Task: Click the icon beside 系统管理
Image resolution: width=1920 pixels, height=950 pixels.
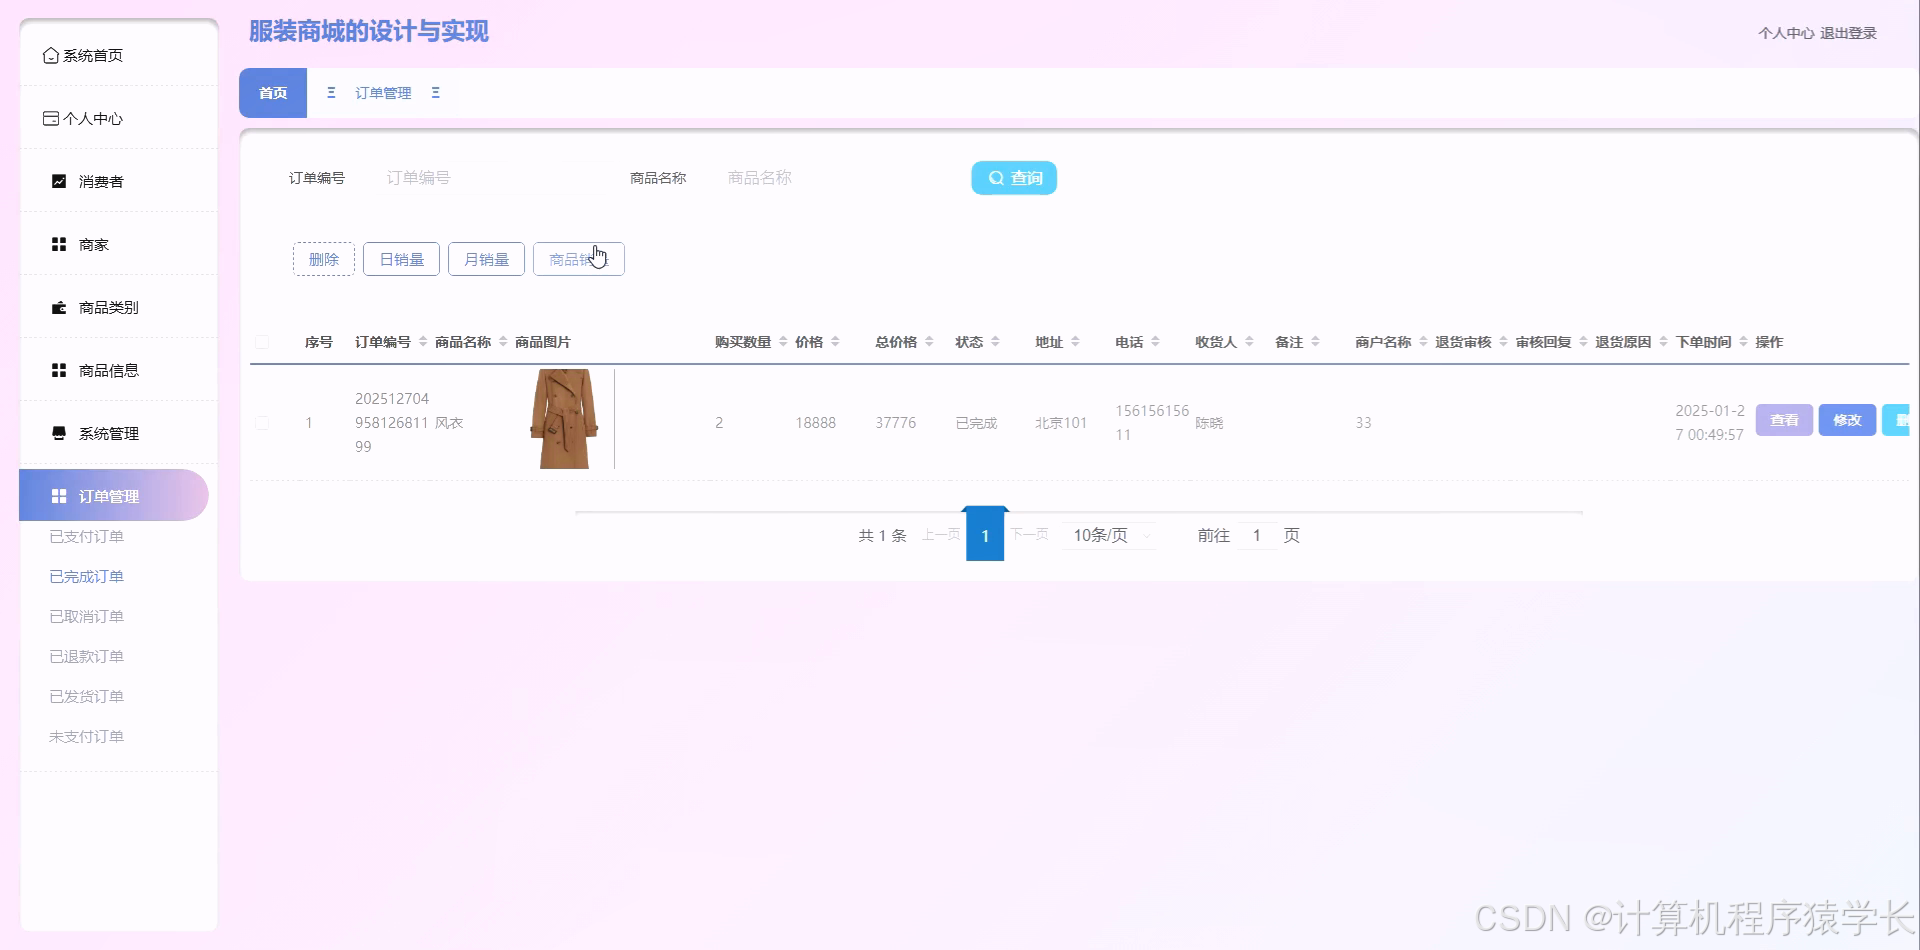Action: [59, 434]
